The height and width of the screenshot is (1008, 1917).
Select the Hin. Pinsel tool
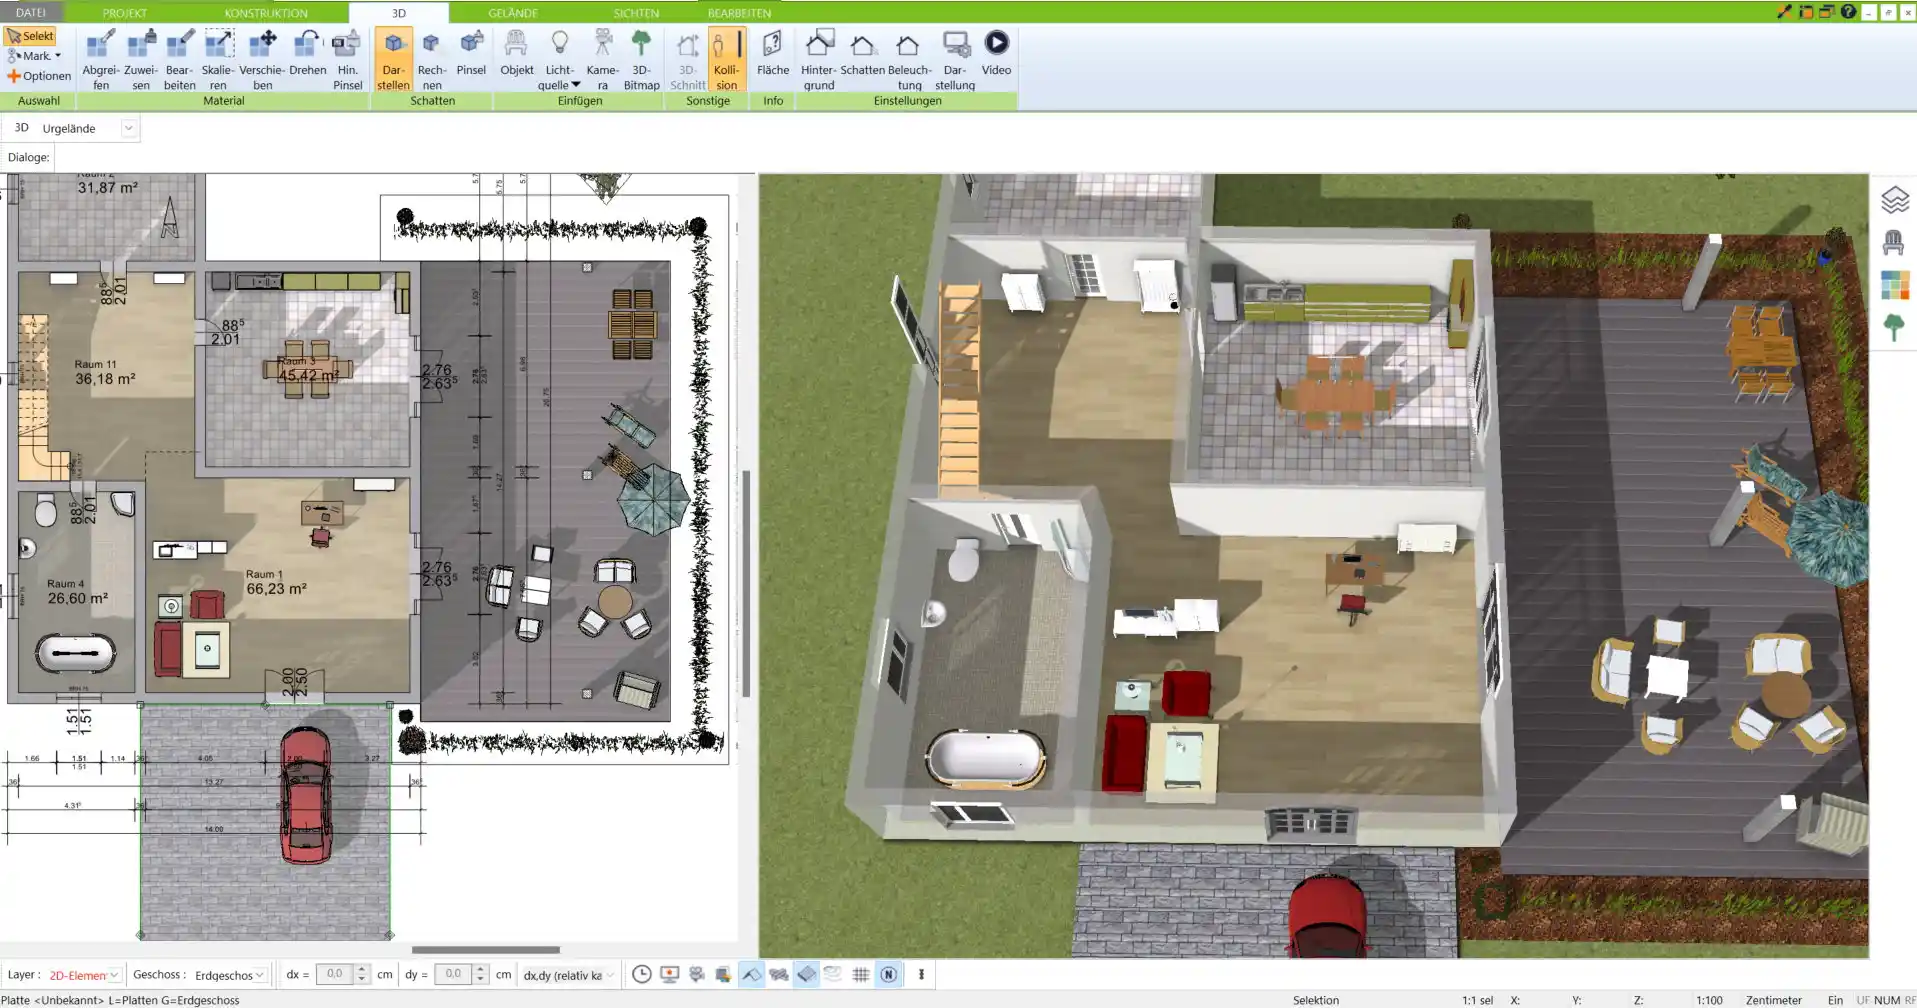[347, 60]
